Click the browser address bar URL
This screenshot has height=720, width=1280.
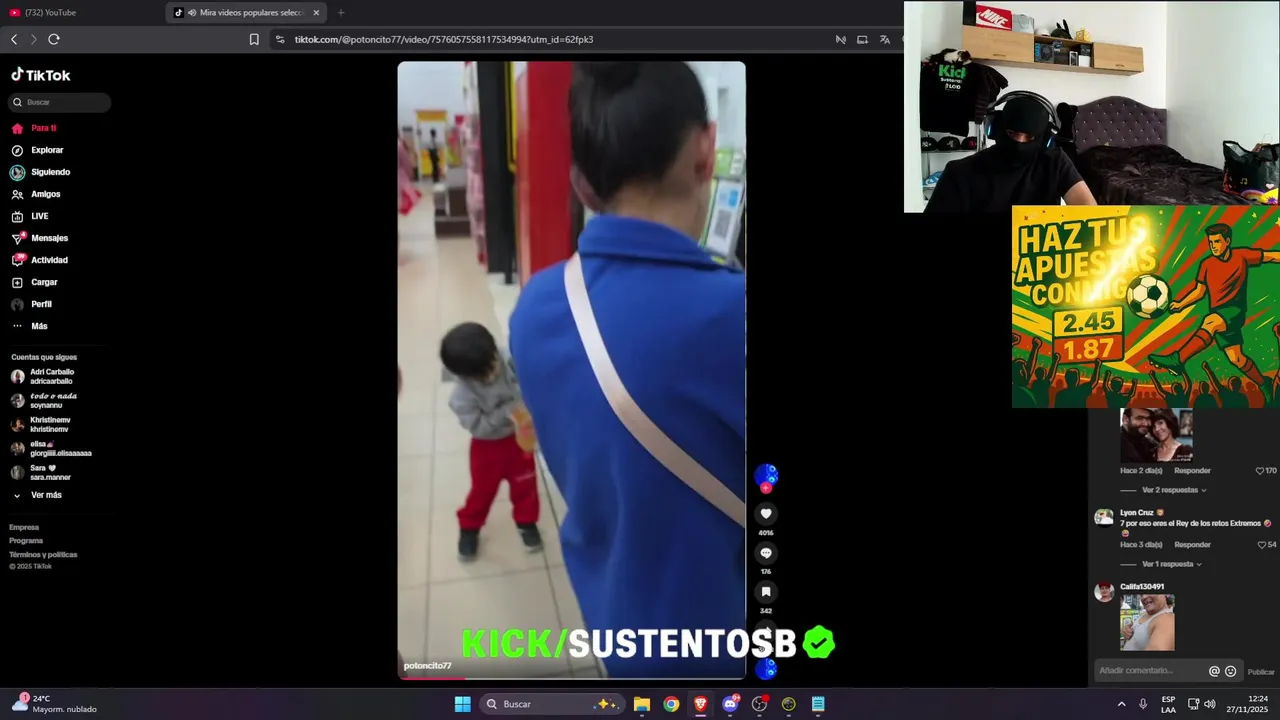click(444, 39)
